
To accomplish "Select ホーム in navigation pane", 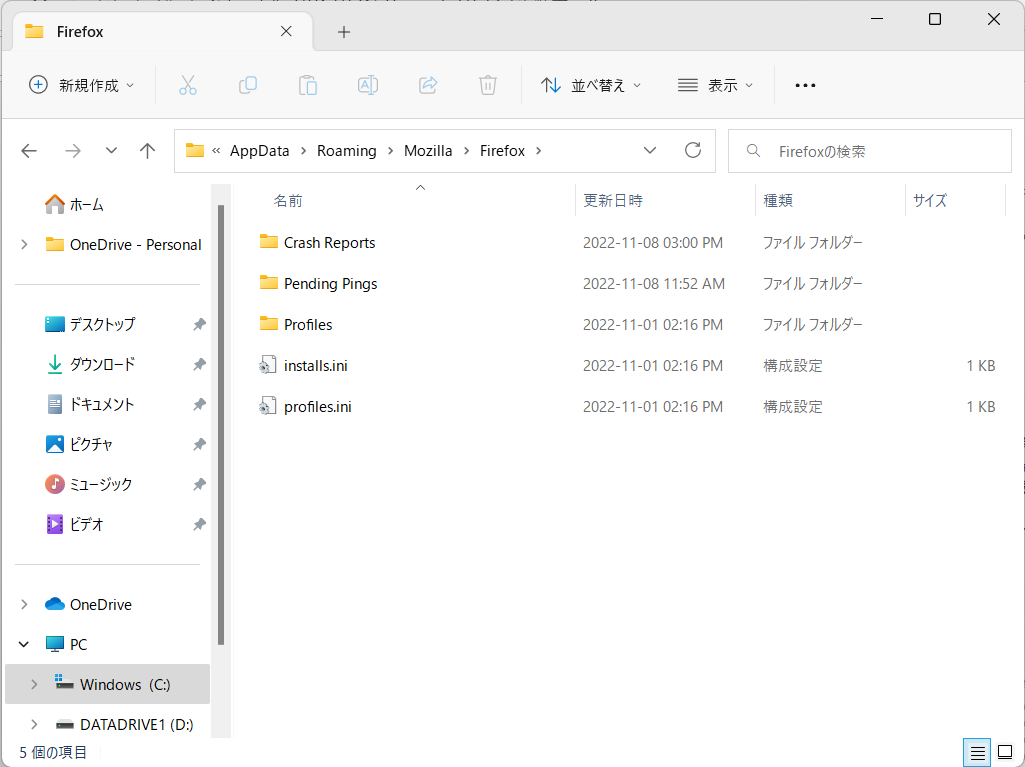I will pos(87,205).
